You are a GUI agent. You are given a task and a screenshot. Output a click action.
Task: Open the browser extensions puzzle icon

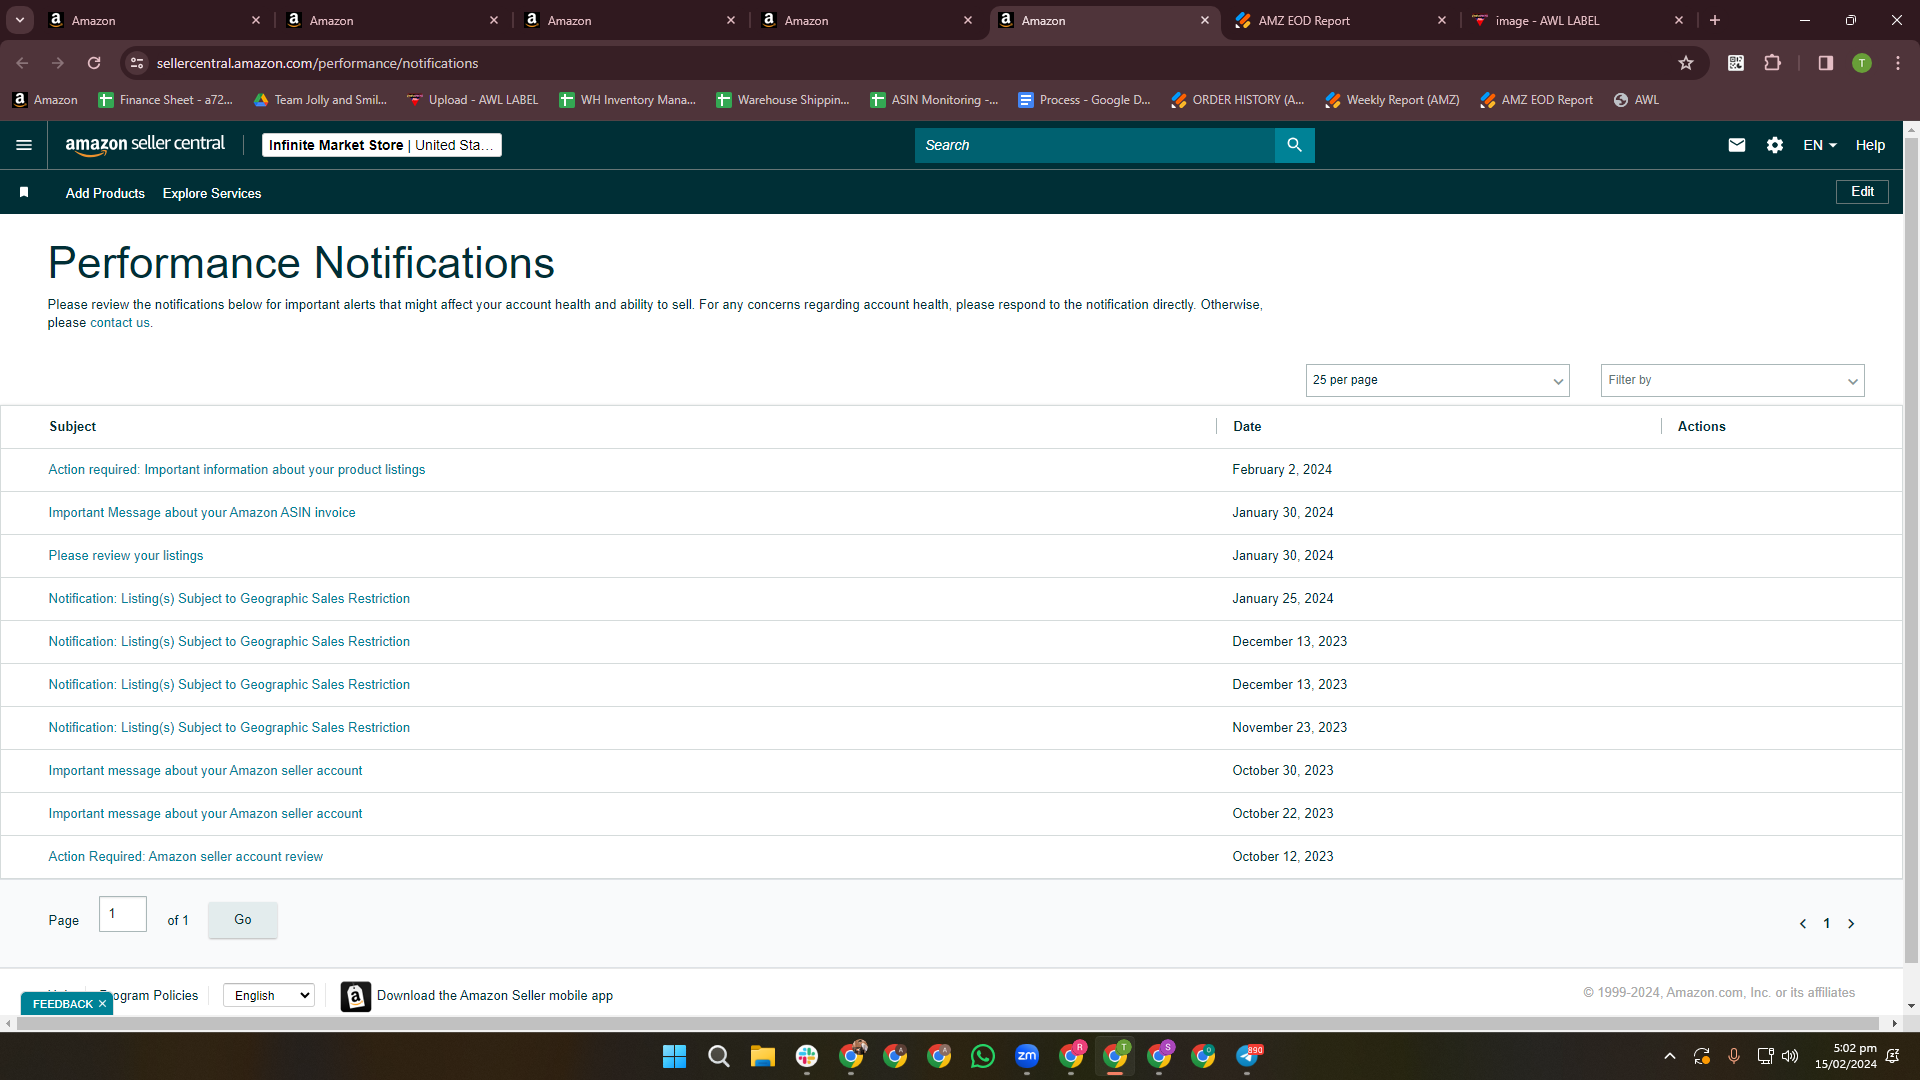coord(1772,63)
